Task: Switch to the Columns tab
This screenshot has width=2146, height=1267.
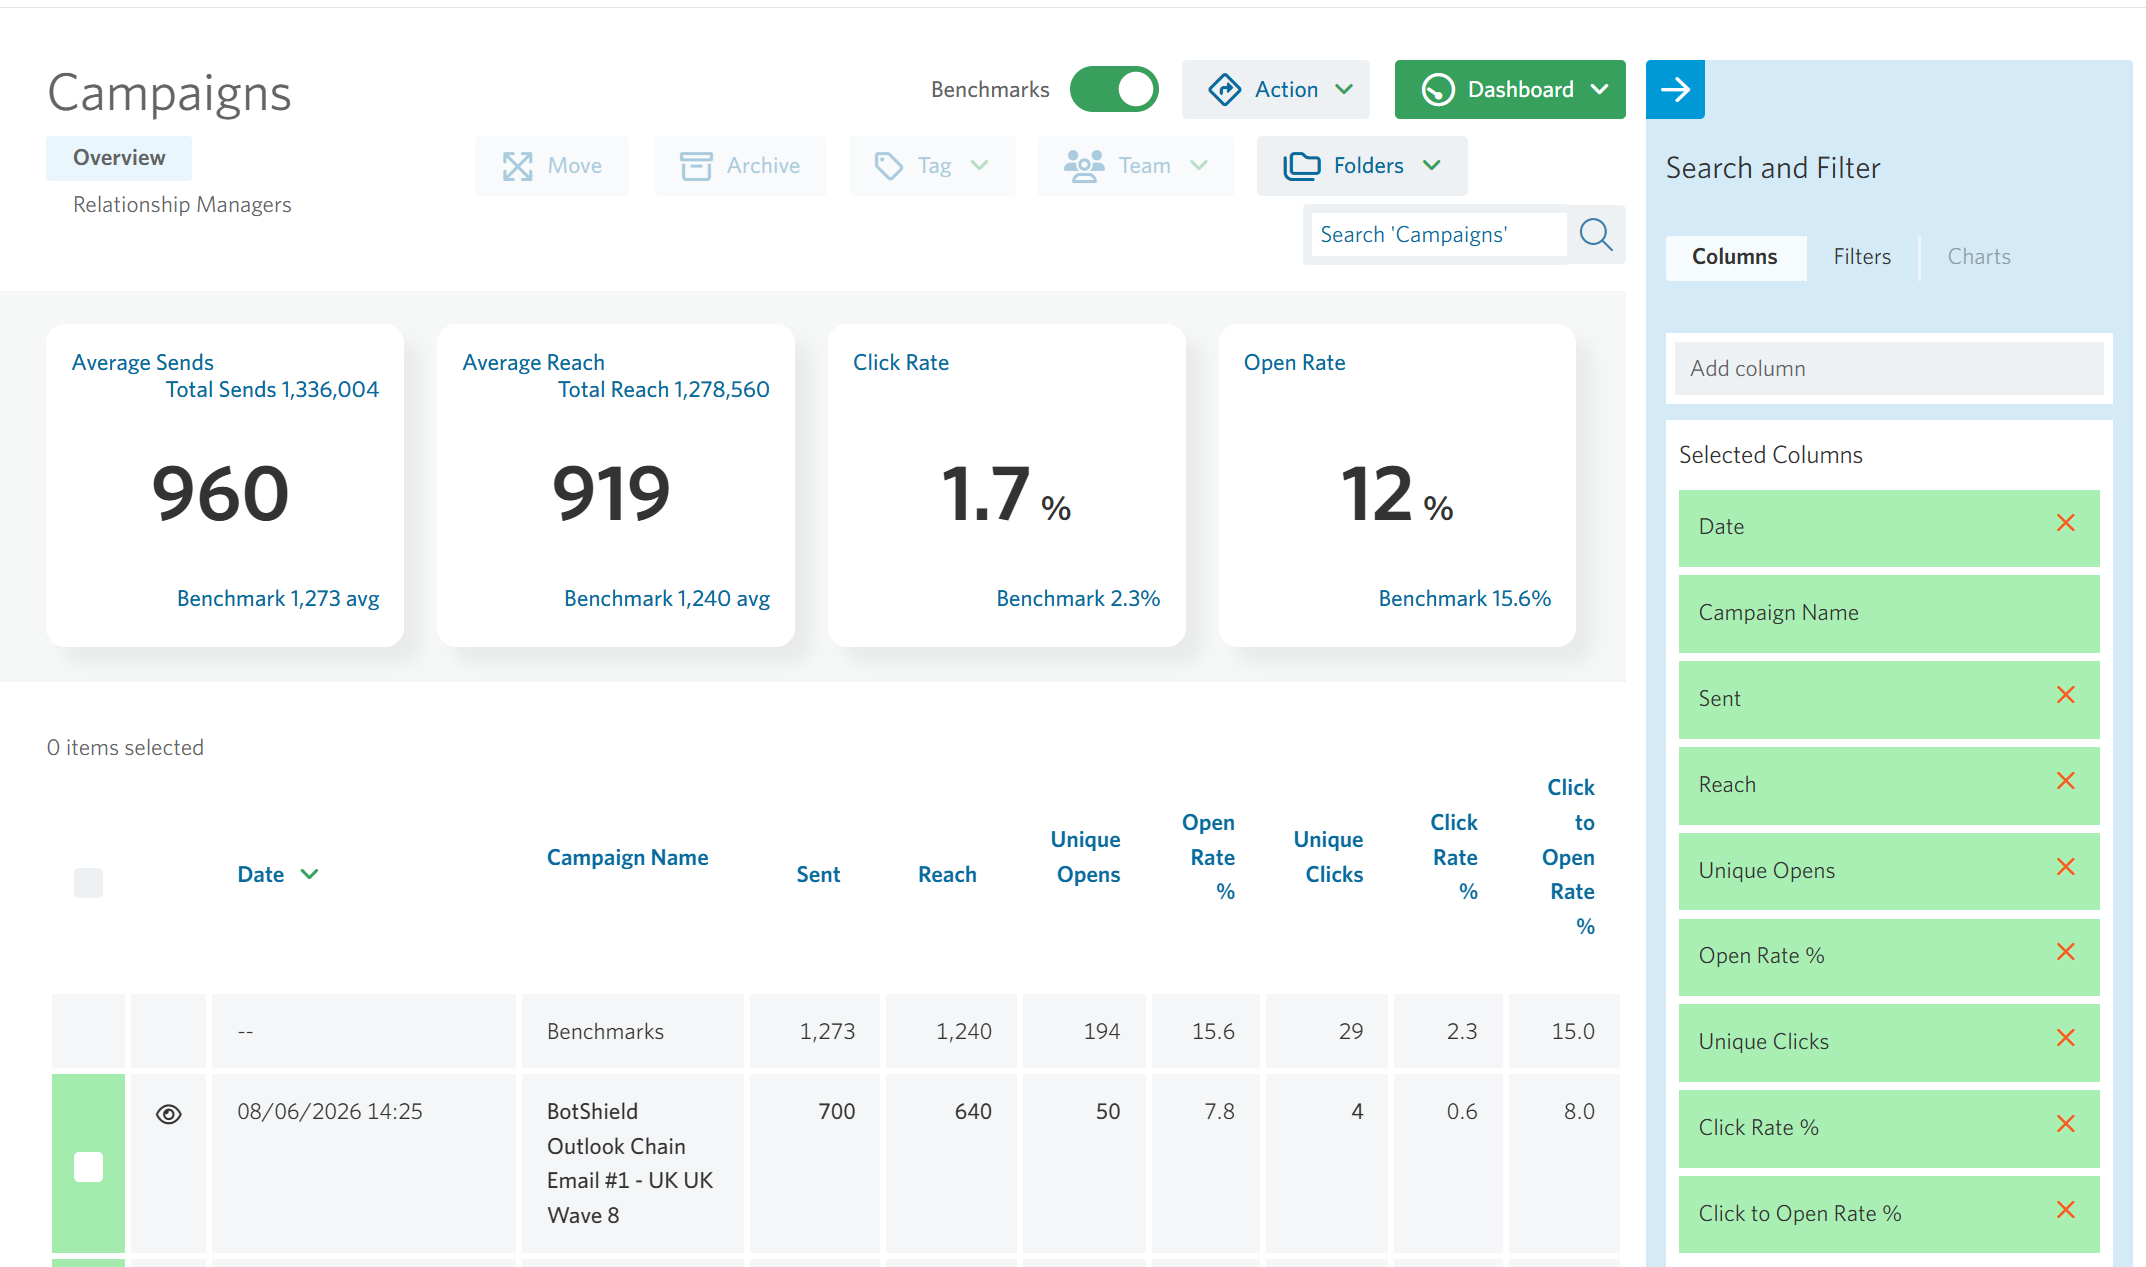Action: (1735, 257)
